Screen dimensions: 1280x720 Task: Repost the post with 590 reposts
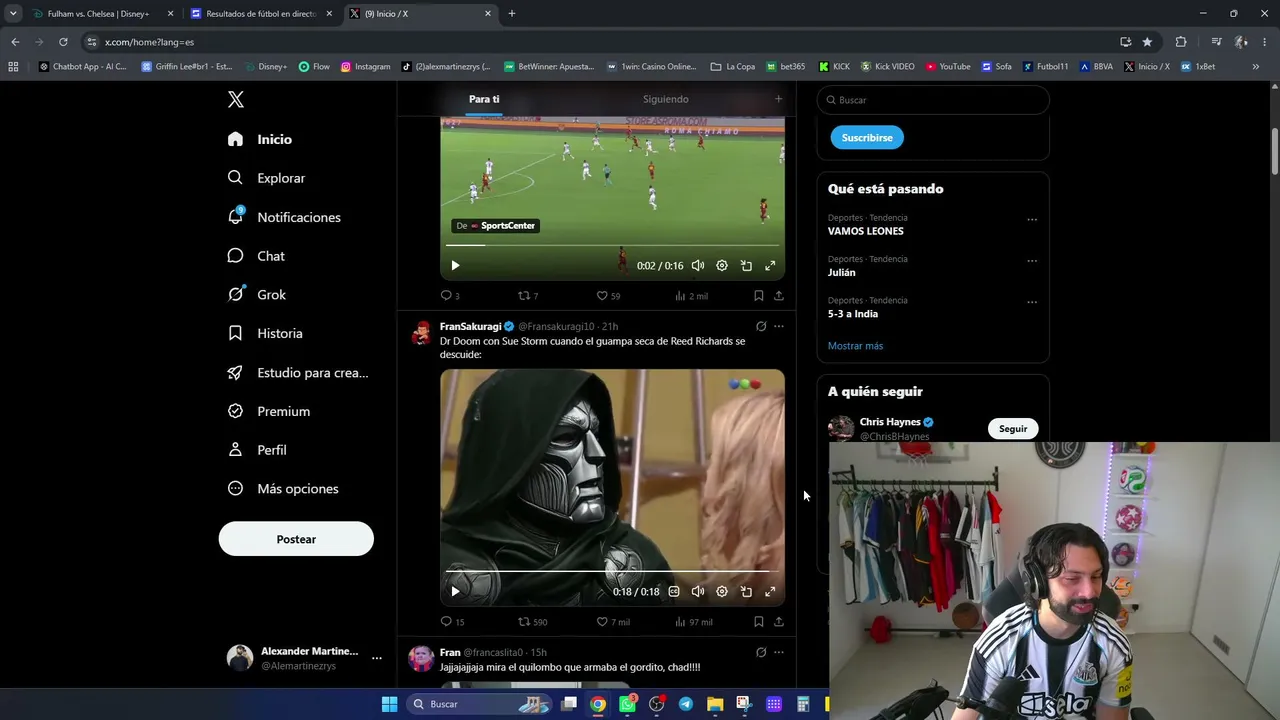point(532,622)
